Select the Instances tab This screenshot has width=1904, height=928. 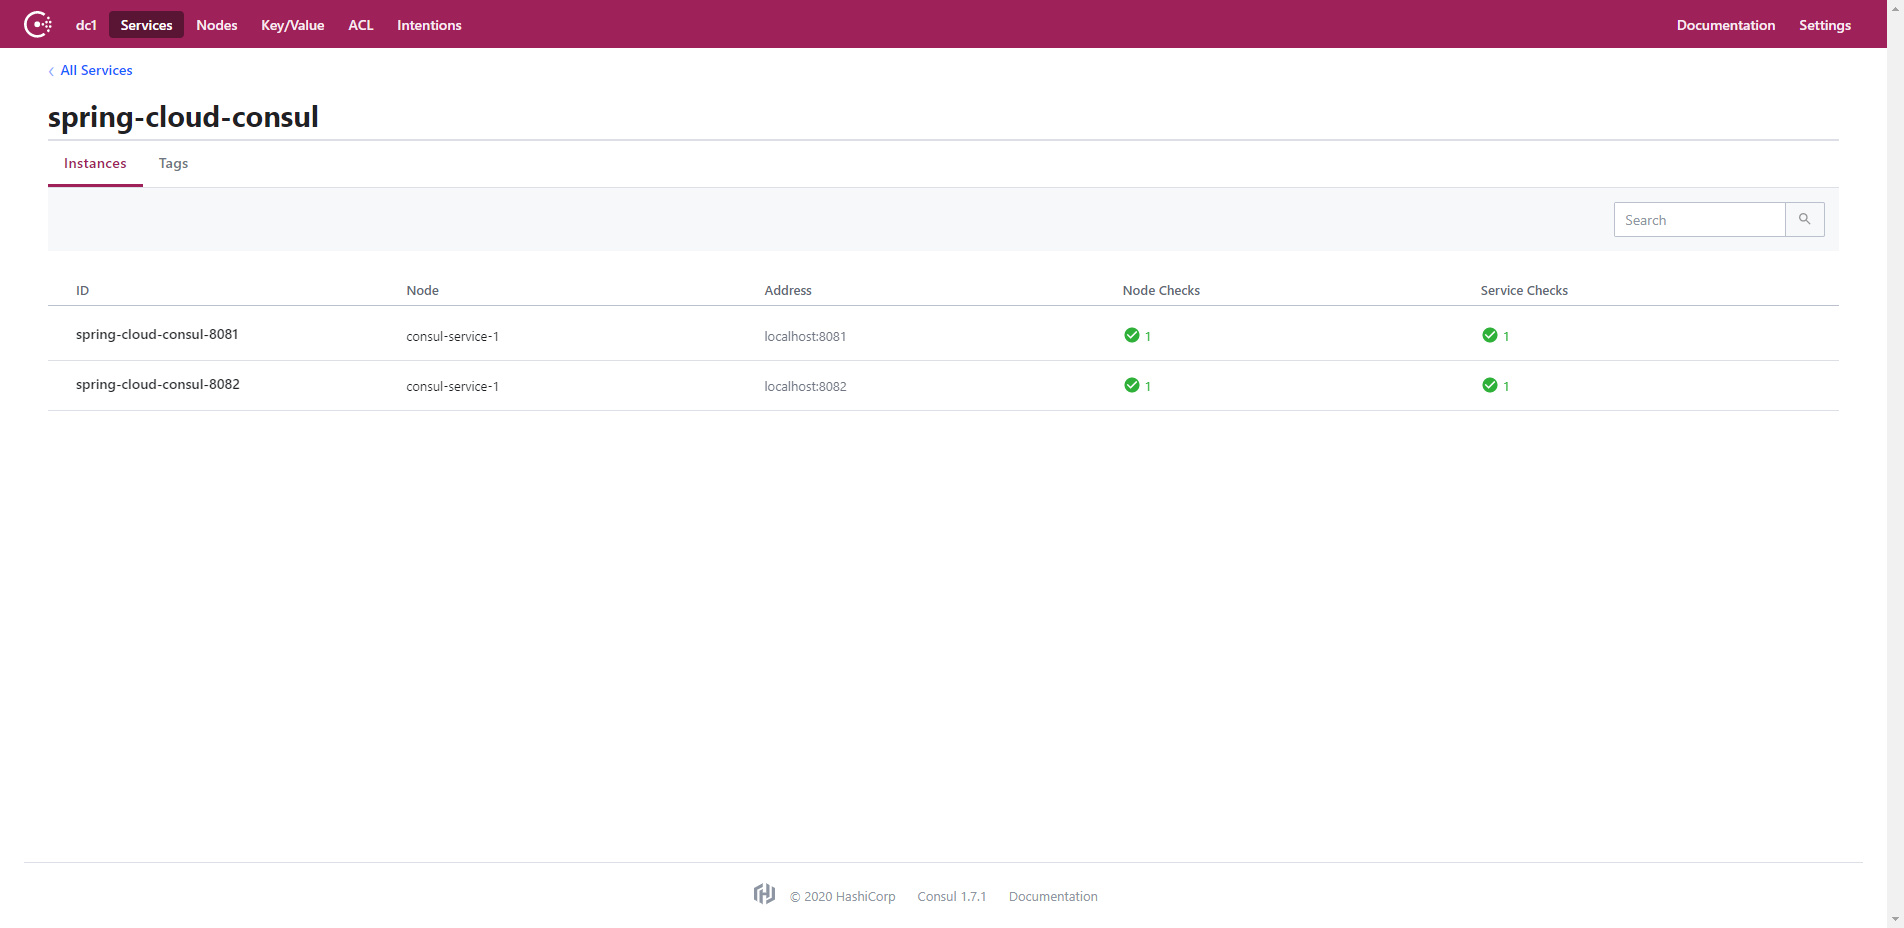95,163
